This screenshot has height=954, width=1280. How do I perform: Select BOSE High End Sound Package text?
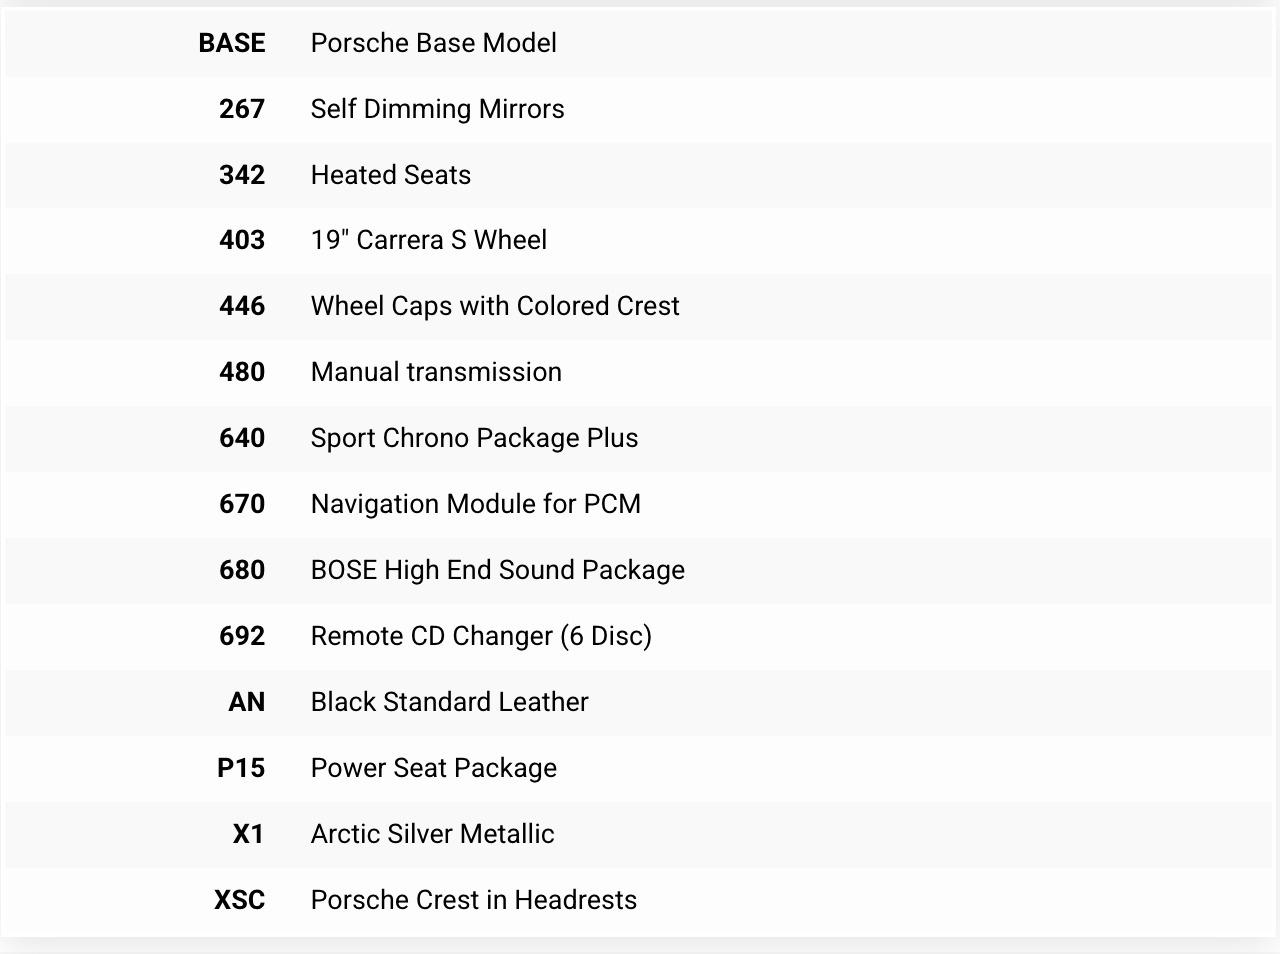[497, 570]
